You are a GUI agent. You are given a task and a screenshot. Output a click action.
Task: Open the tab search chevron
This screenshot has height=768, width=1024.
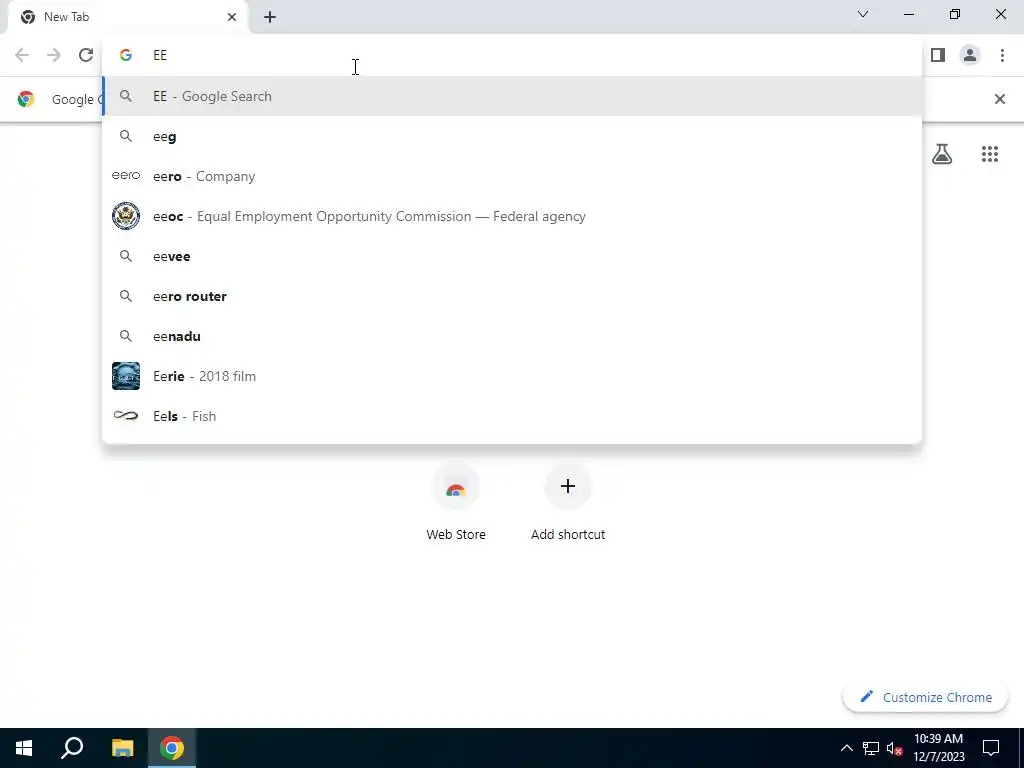(x=863, y=14)
